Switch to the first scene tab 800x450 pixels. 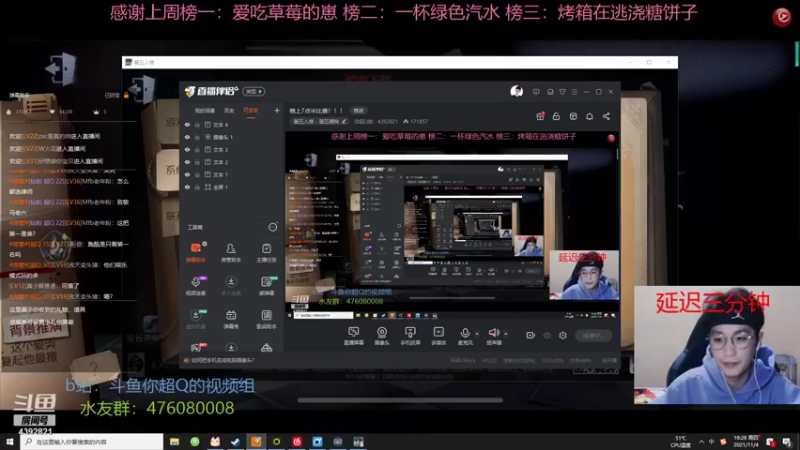click(205, 110)
